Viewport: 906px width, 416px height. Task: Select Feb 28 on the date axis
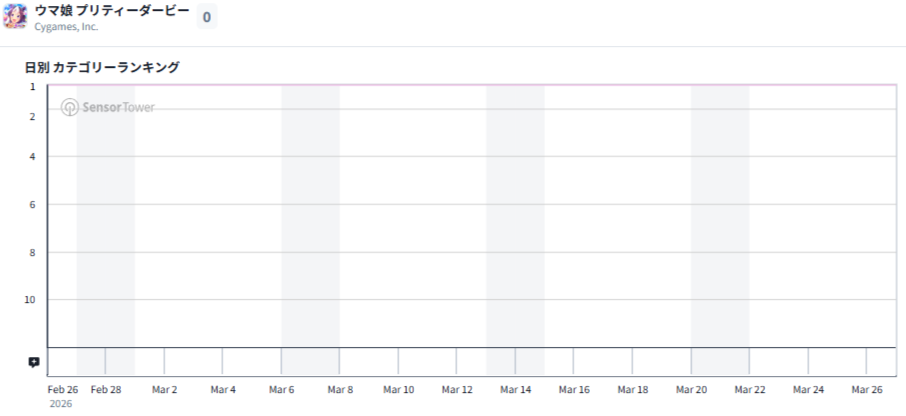[x=106, y=389]
